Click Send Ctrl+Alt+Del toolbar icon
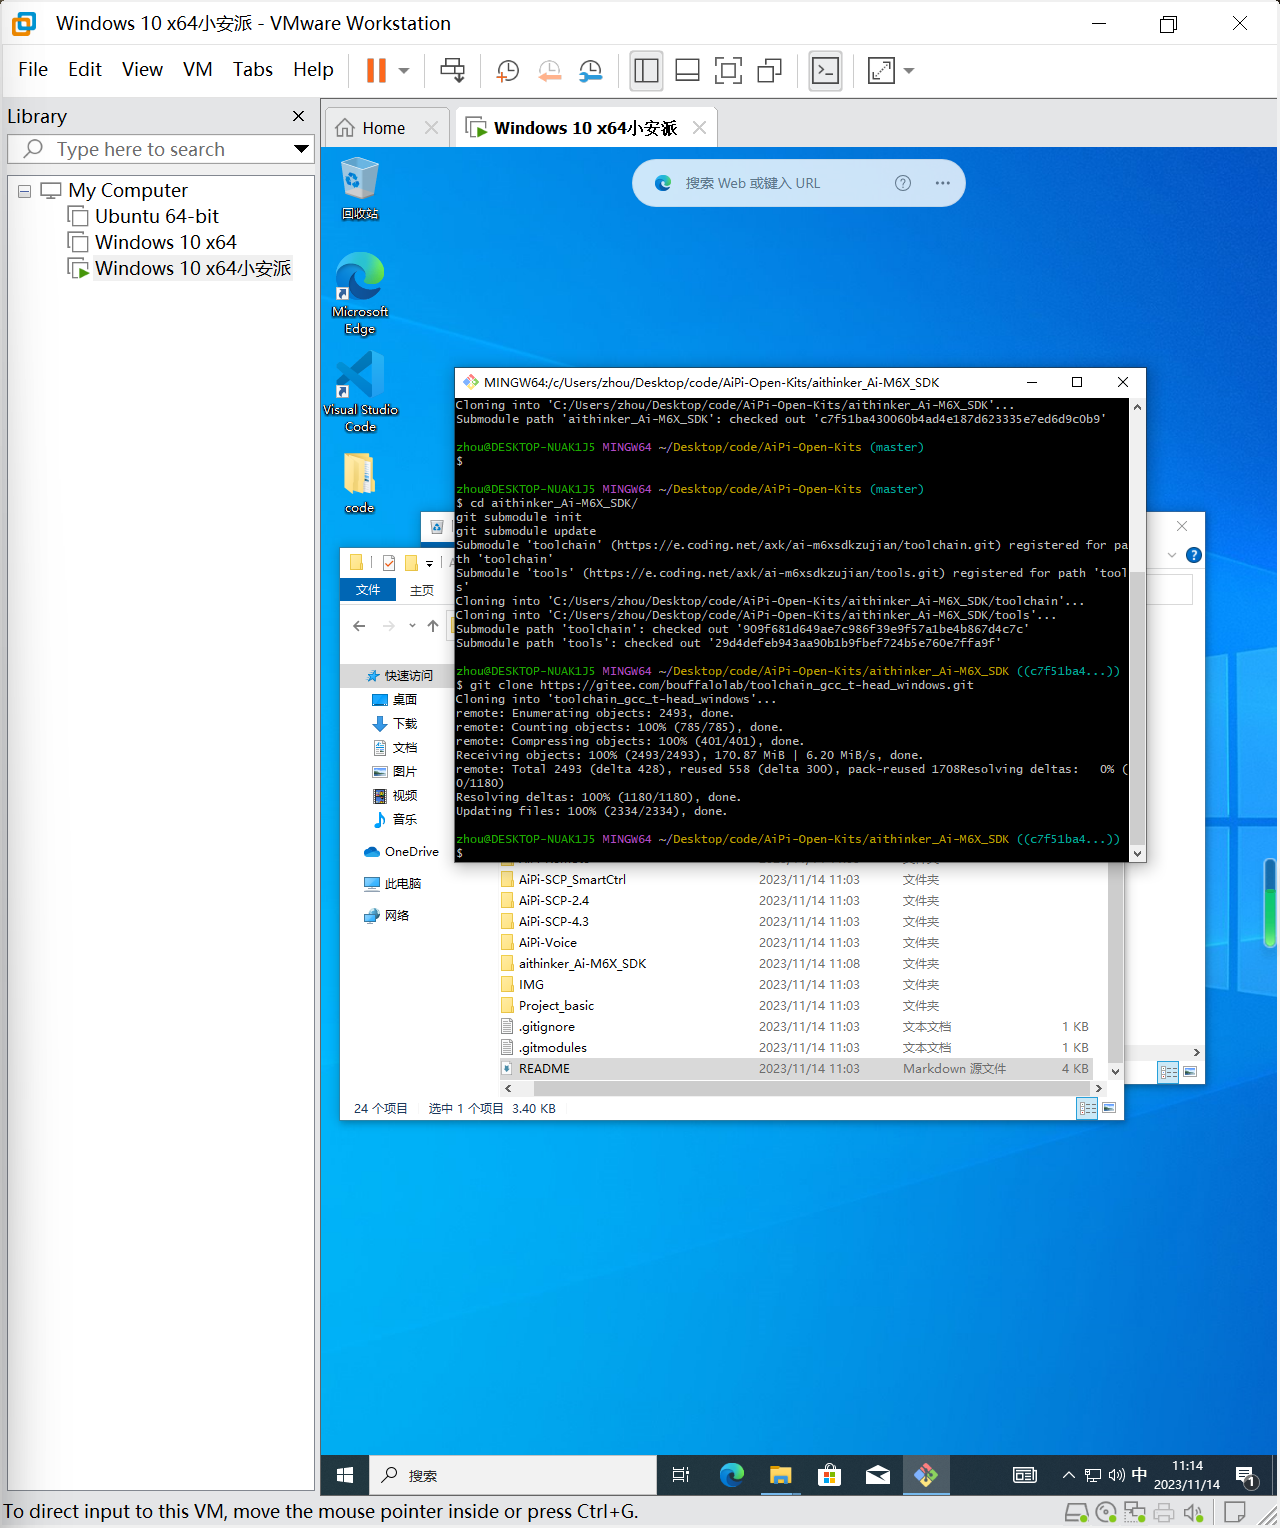 (453, 70)
